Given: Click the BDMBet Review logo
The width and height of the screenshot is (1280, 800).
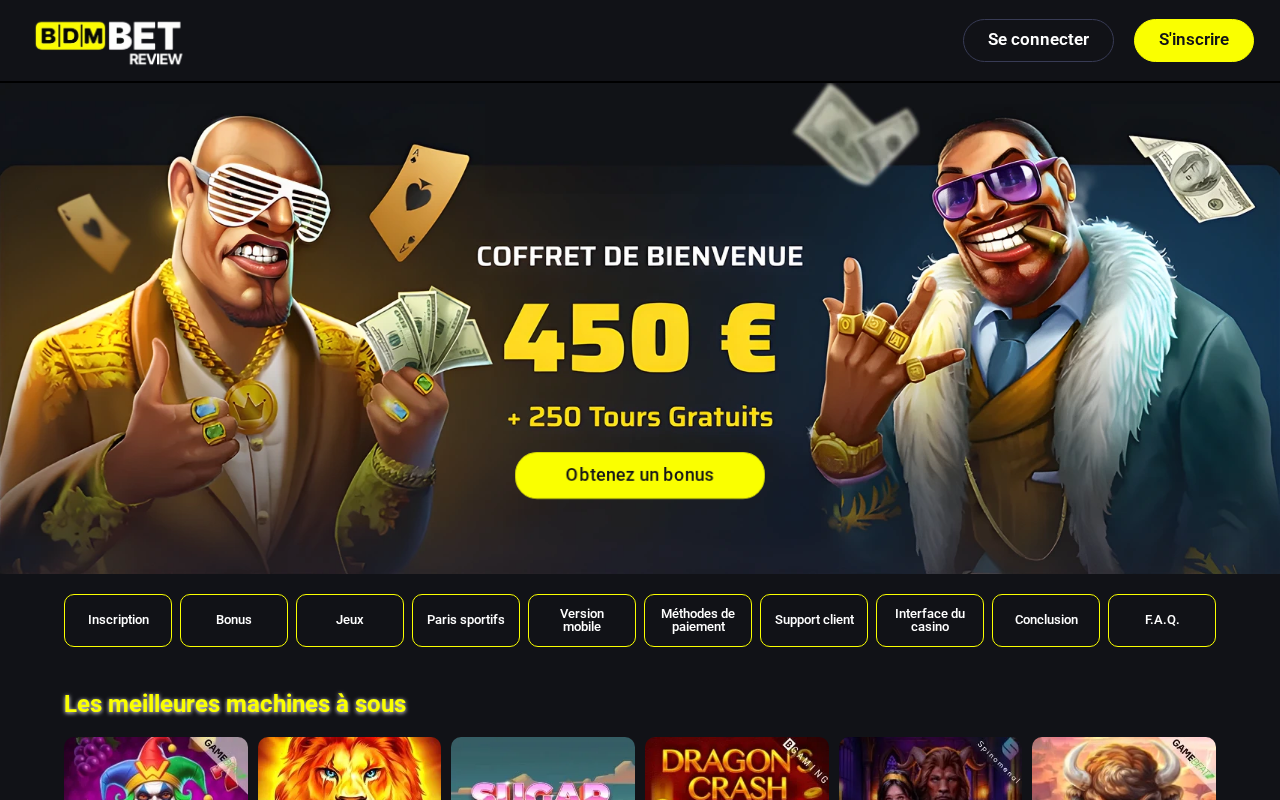Looking at the screenshot, I should coord(109,43).
